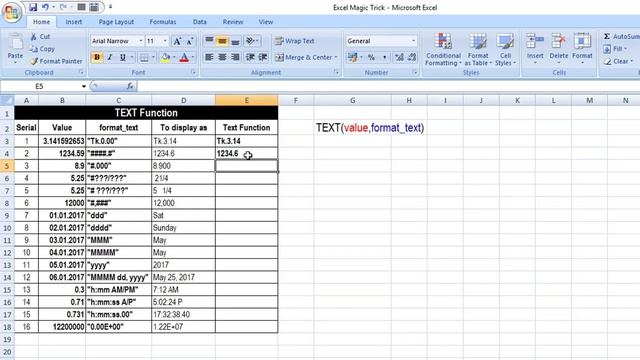The image size is (640, 360).
Task: Undo the last action
Action: point(45,7)
